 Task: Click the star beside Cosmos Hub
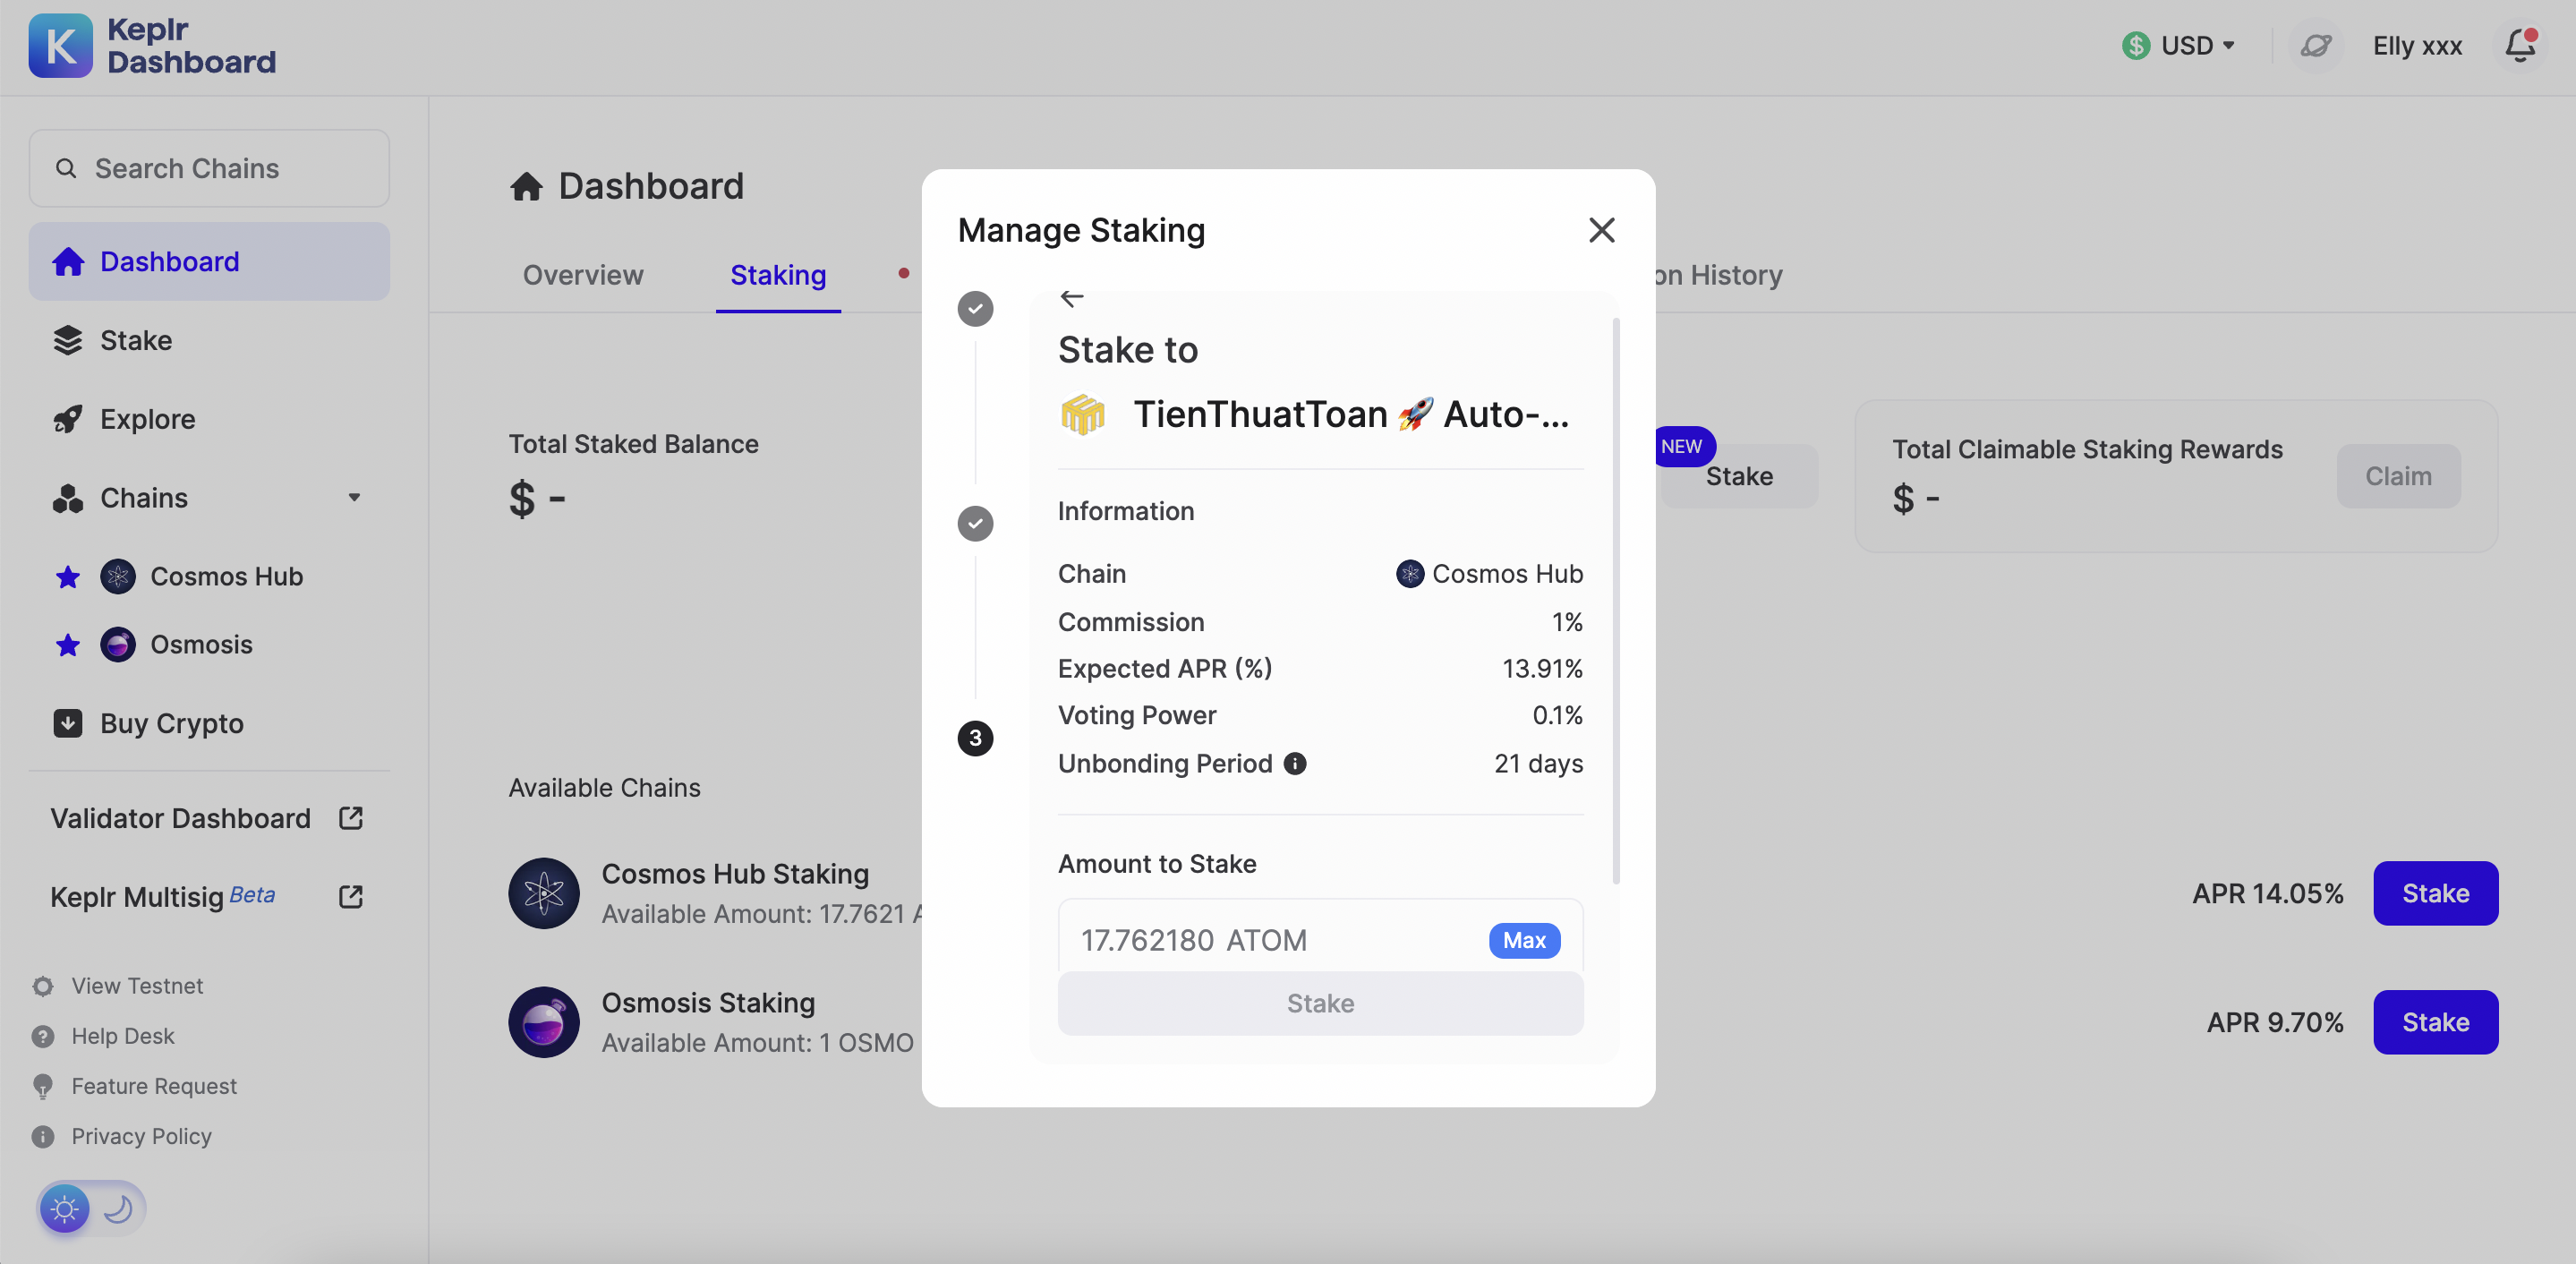(x=68, y=577)
